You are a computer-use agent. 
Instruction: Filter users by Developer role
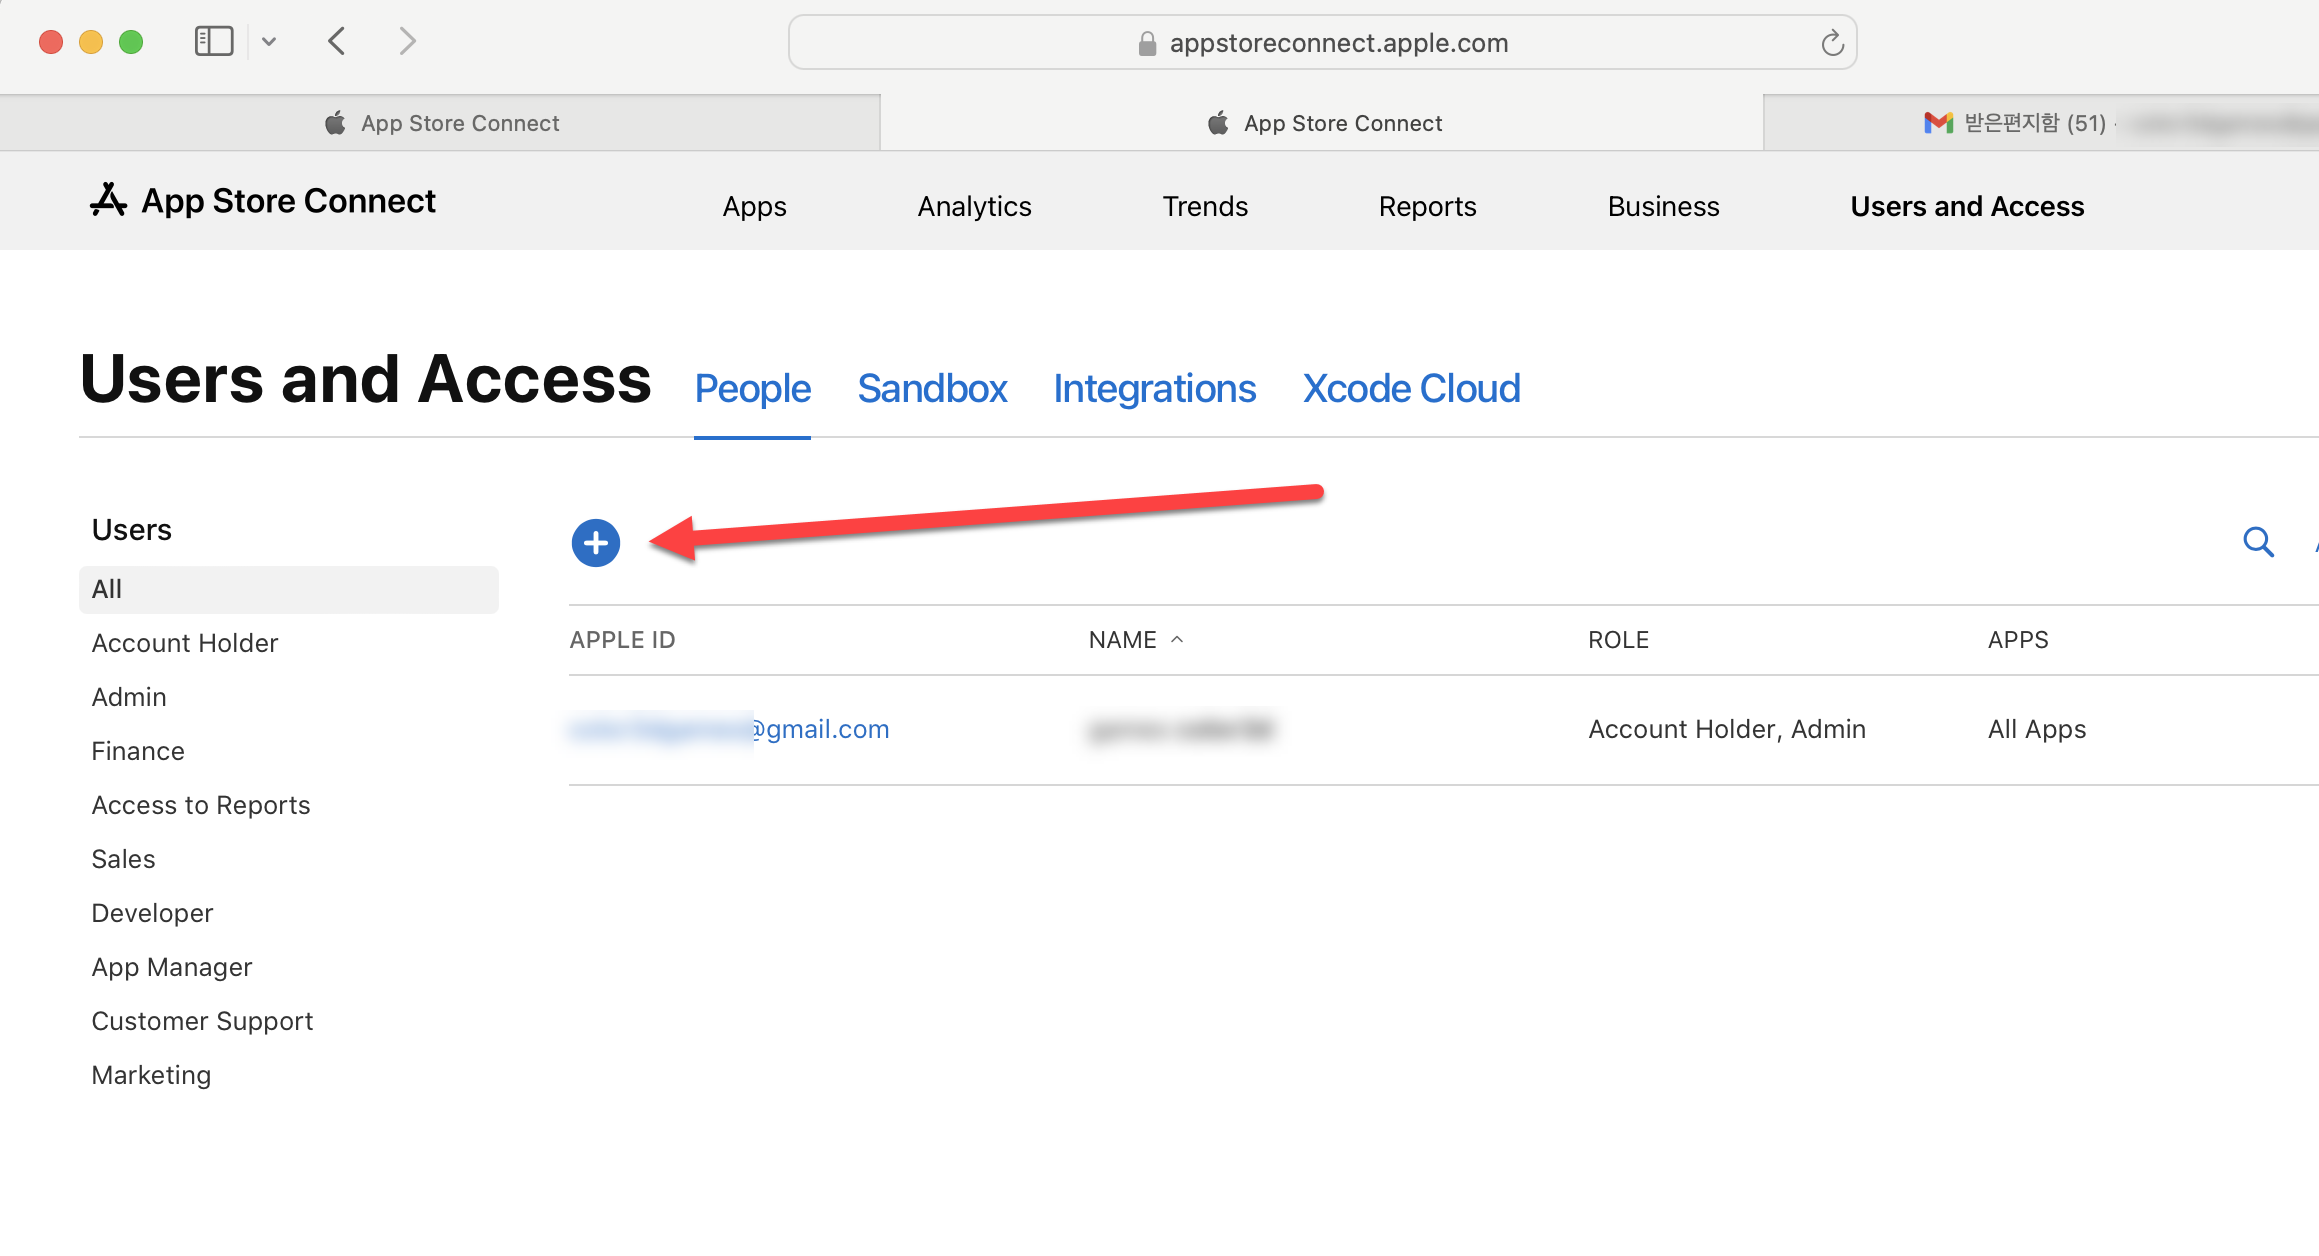coord(152,913)
